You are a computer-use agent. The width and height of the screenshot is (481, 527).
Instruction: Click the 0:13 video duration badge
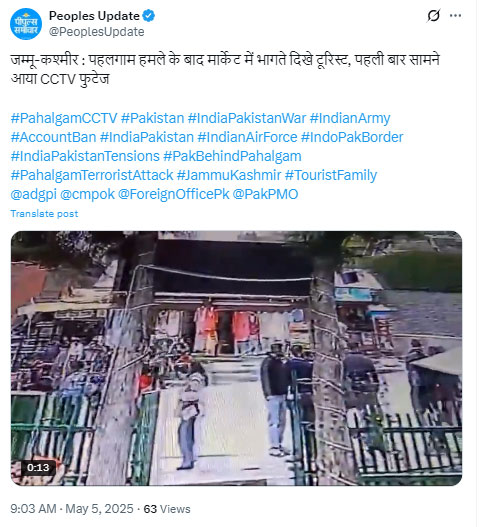click(x=38, y=468)
